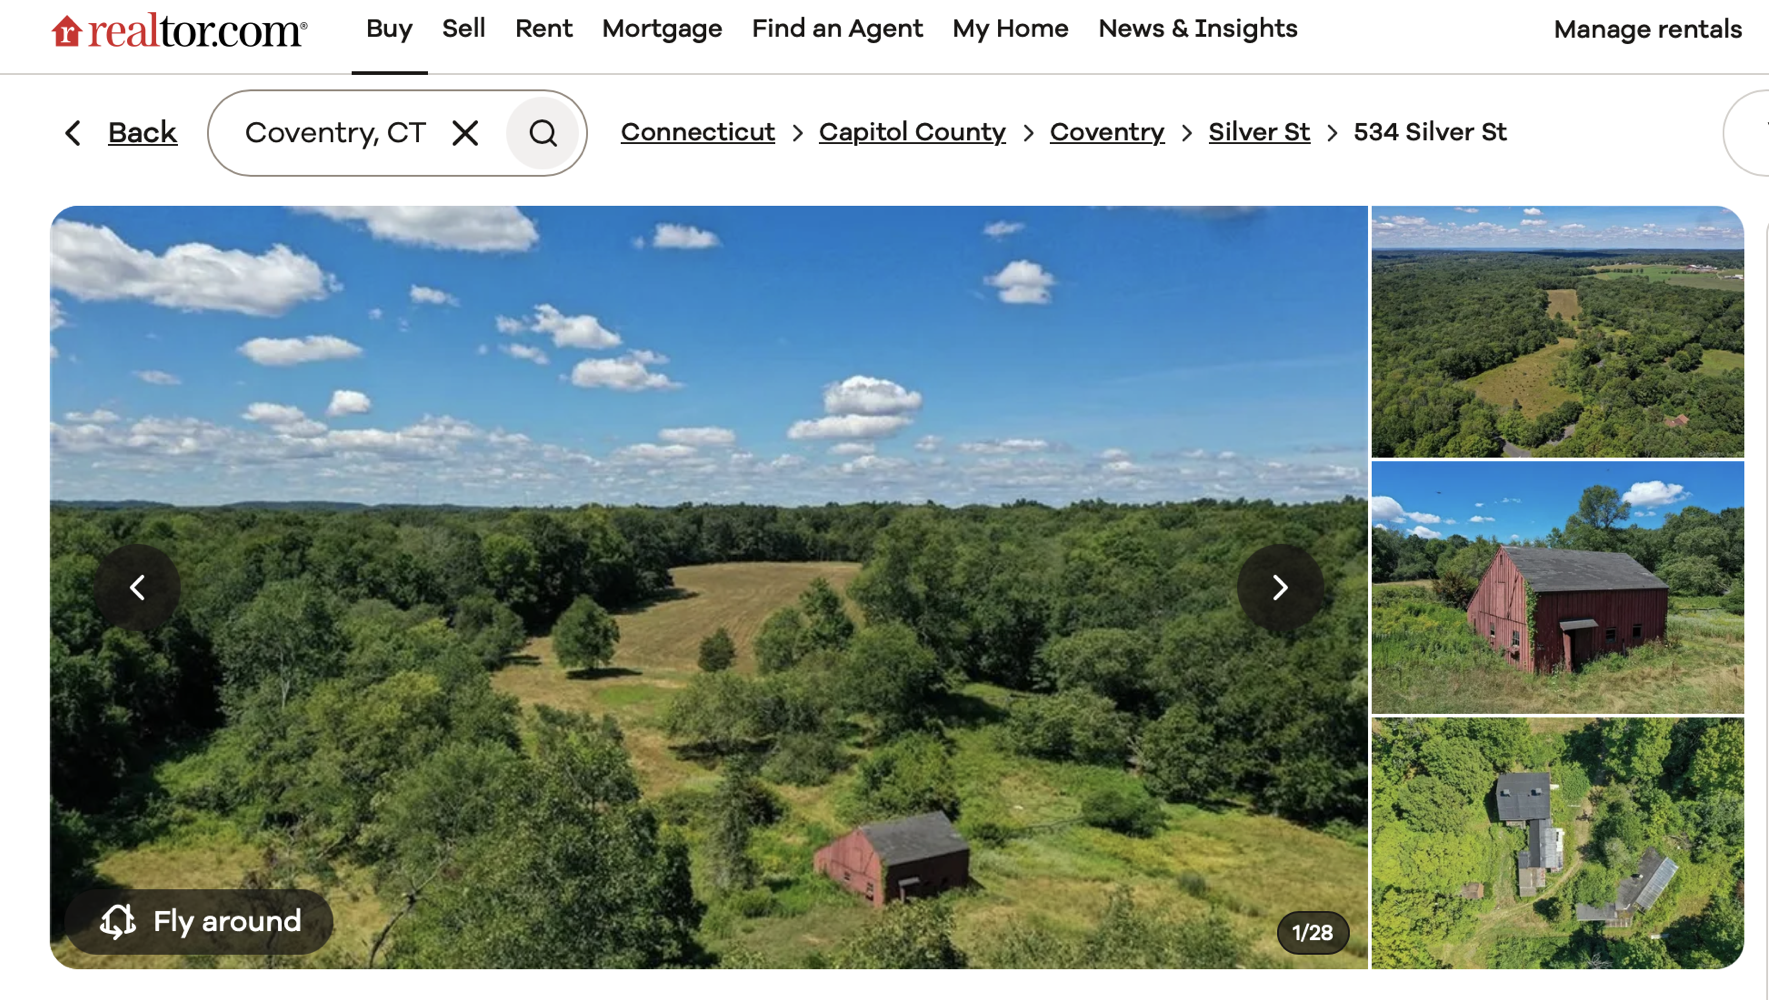Advance to the next listing photo
This screenshot has width=1792, height=1000.
[1280, 587]
